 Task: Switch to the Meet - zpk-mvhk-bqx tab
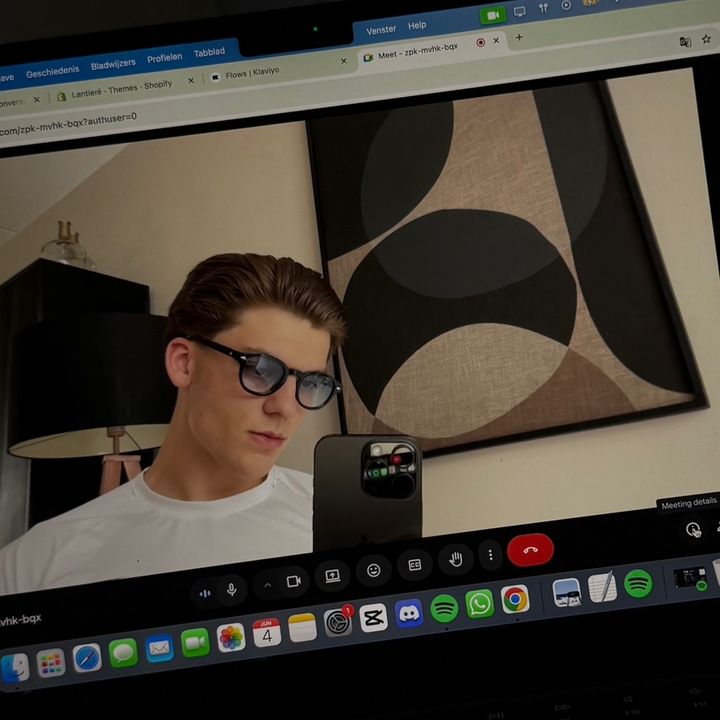click(417, 52)
